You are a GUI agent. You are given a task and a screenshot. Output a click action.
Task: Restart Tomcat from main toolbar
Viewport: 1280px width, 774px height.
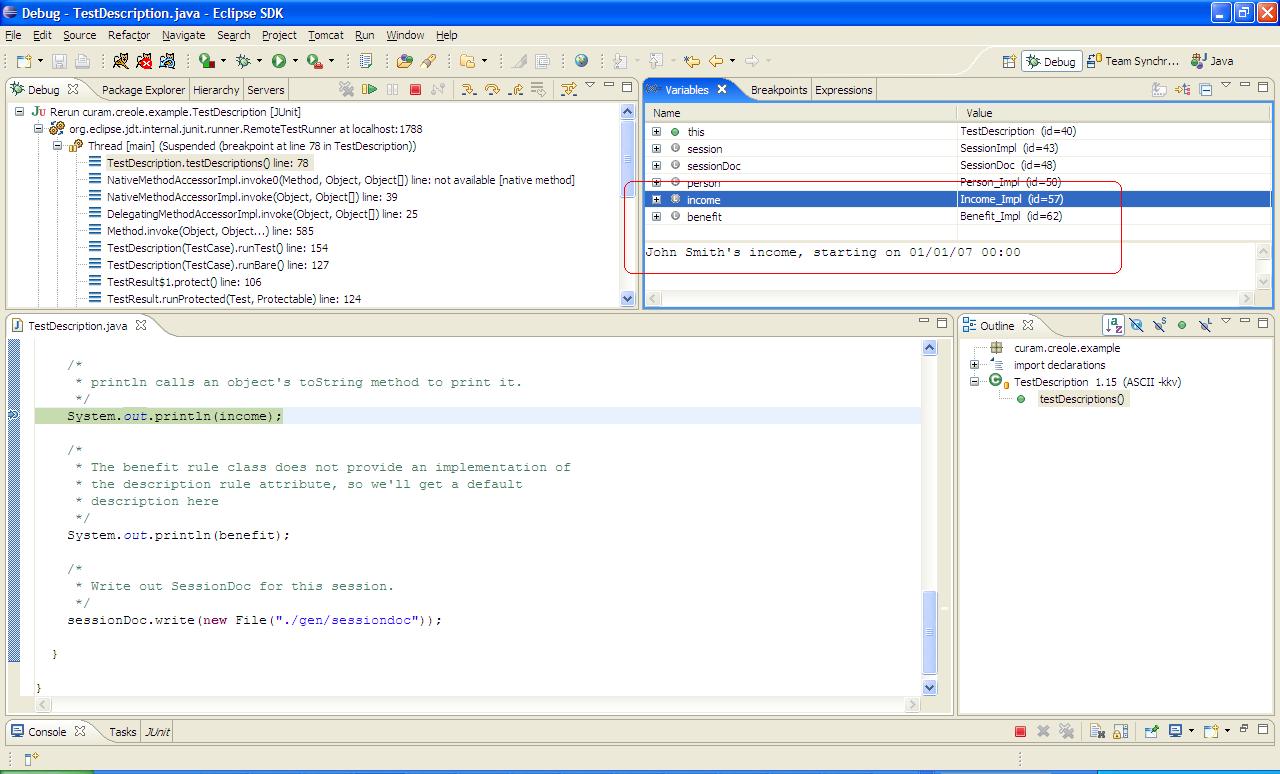point(167,61)
